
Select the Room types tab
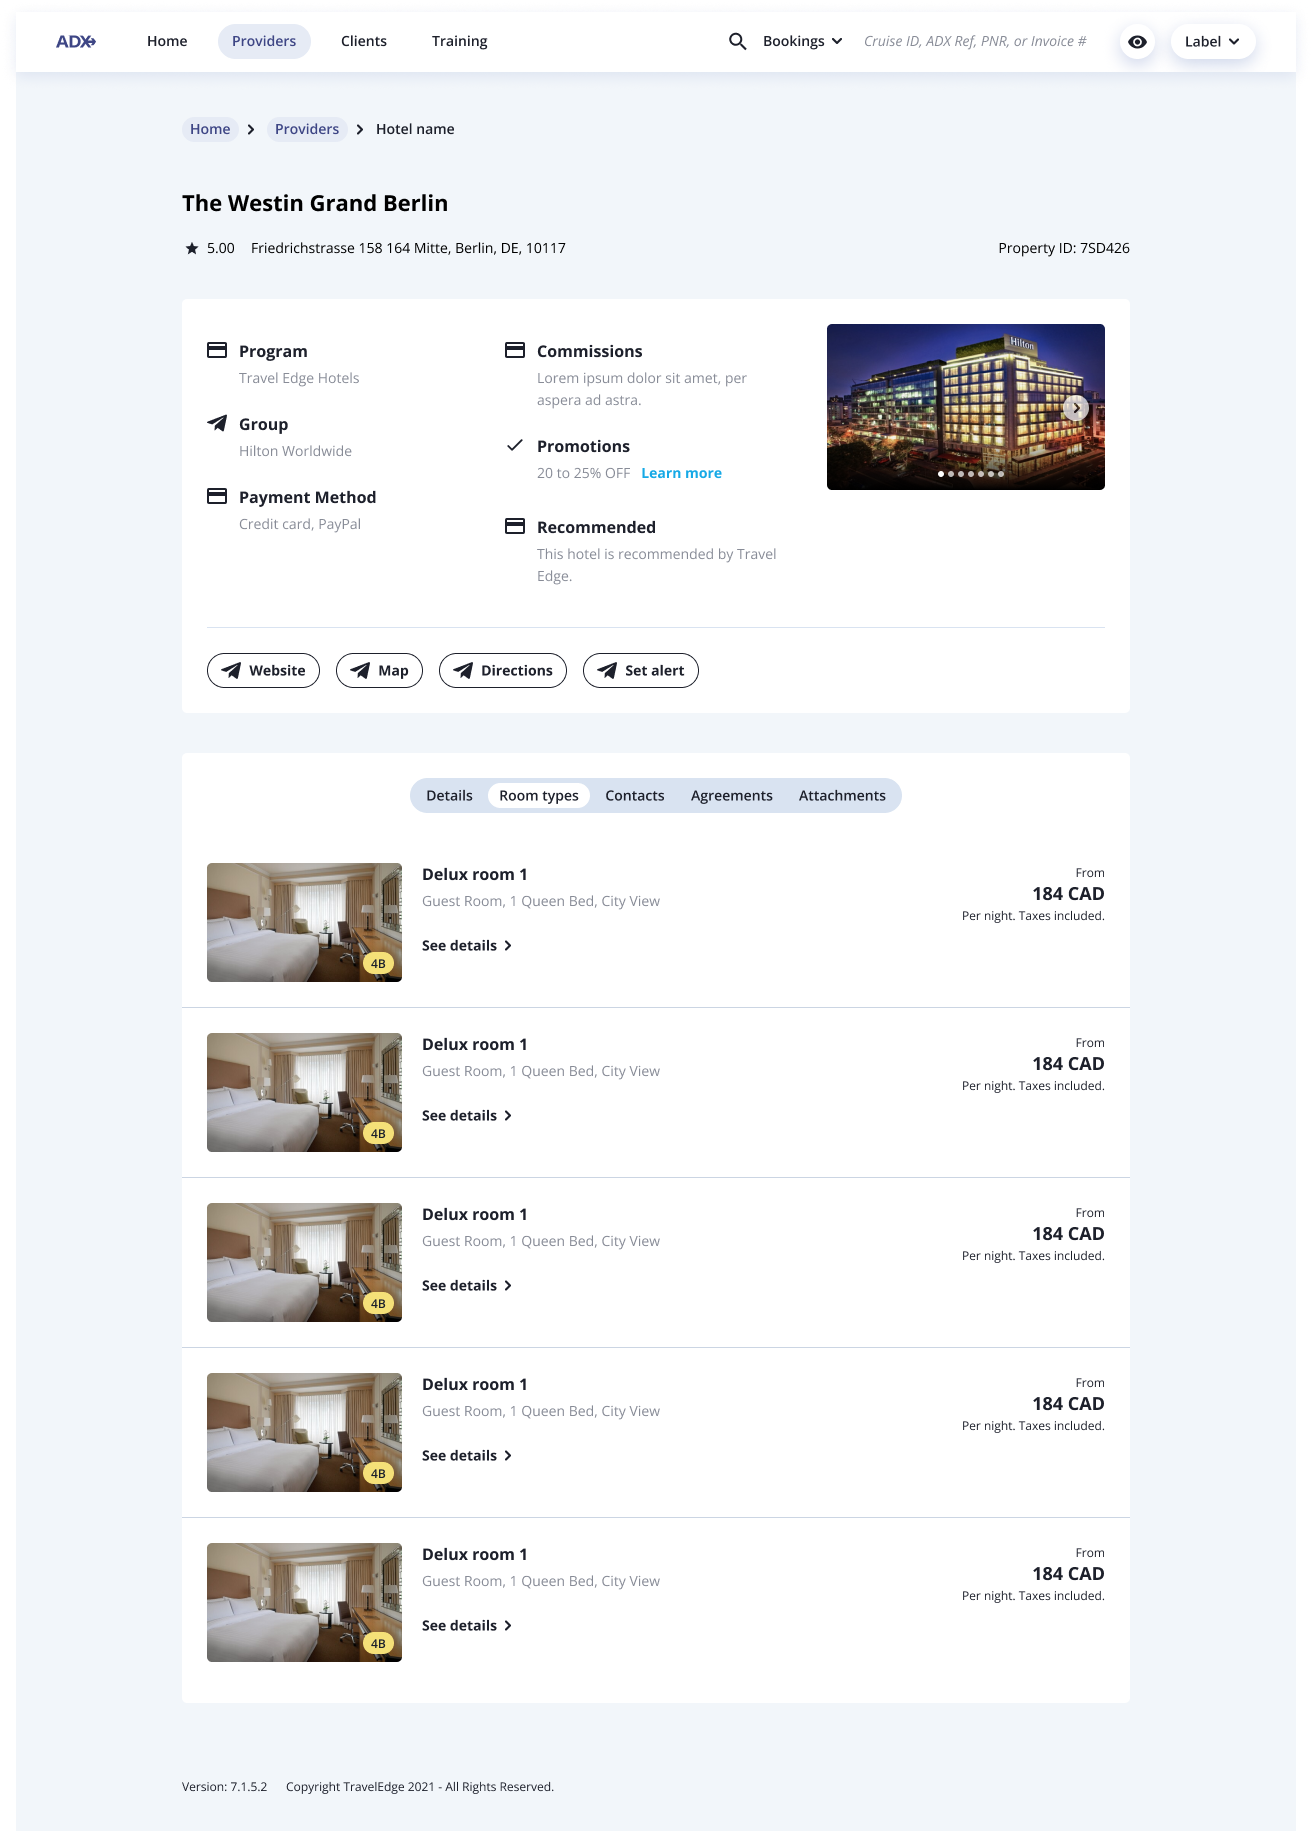(539, 796)
